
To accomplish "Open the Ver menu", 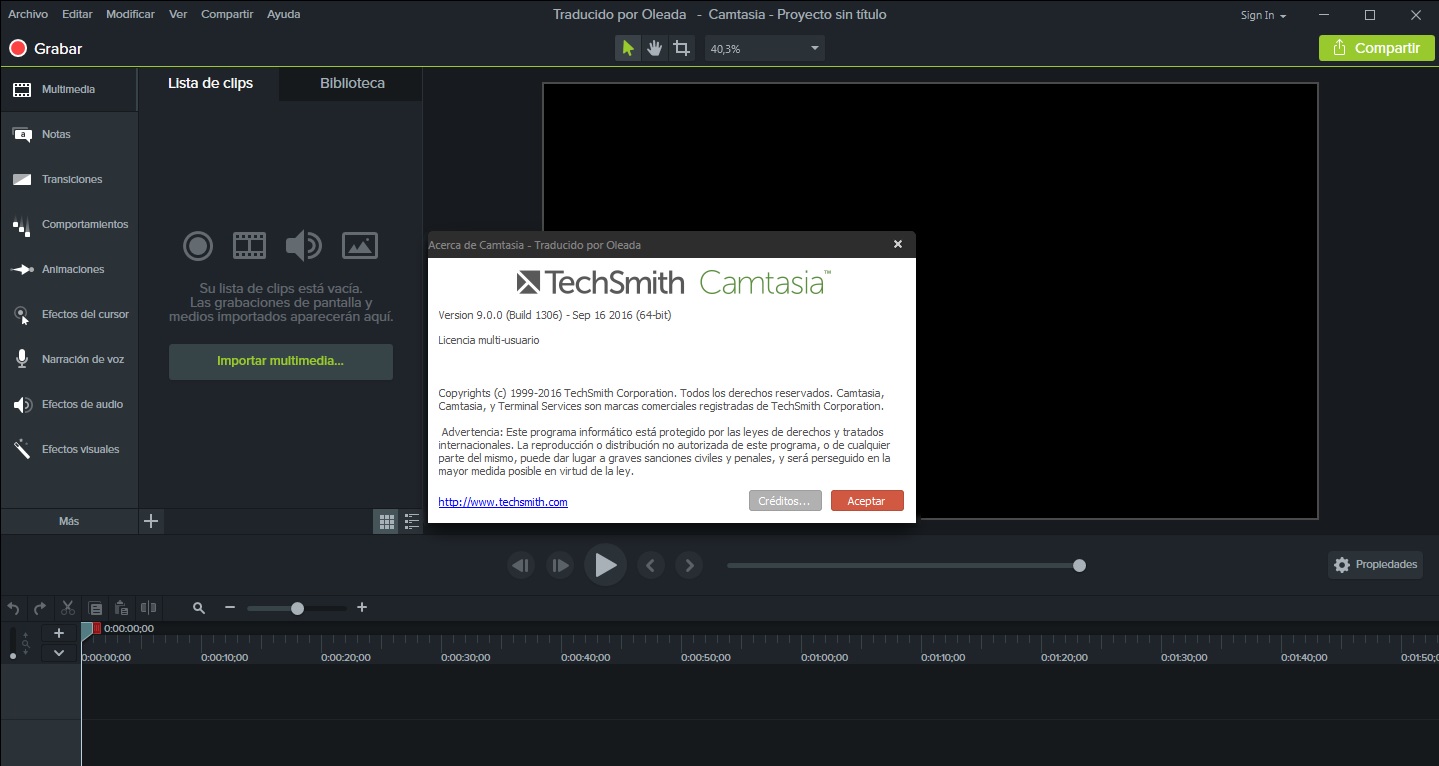I will coord(179,14).
